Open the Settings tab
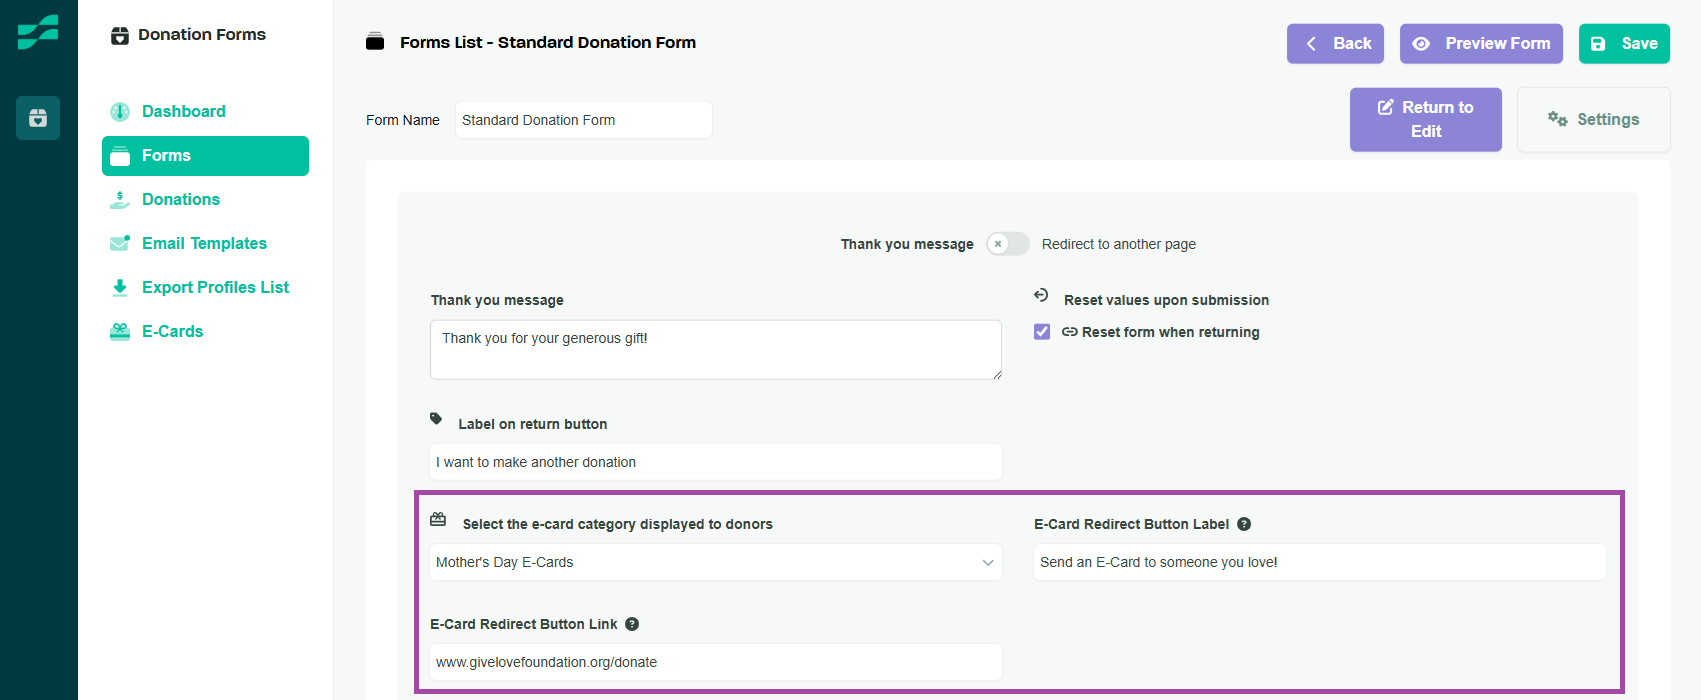Screen dimensions: 1701x700 point(1593,120)
